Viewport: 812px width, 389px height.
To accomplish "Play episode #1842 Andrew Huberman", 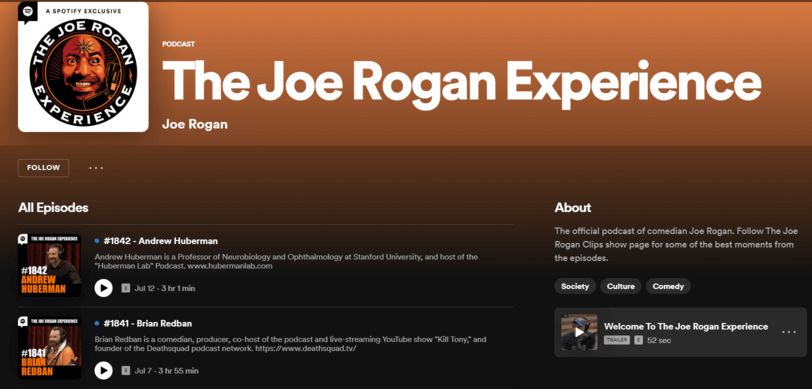I will click(104, 288).
